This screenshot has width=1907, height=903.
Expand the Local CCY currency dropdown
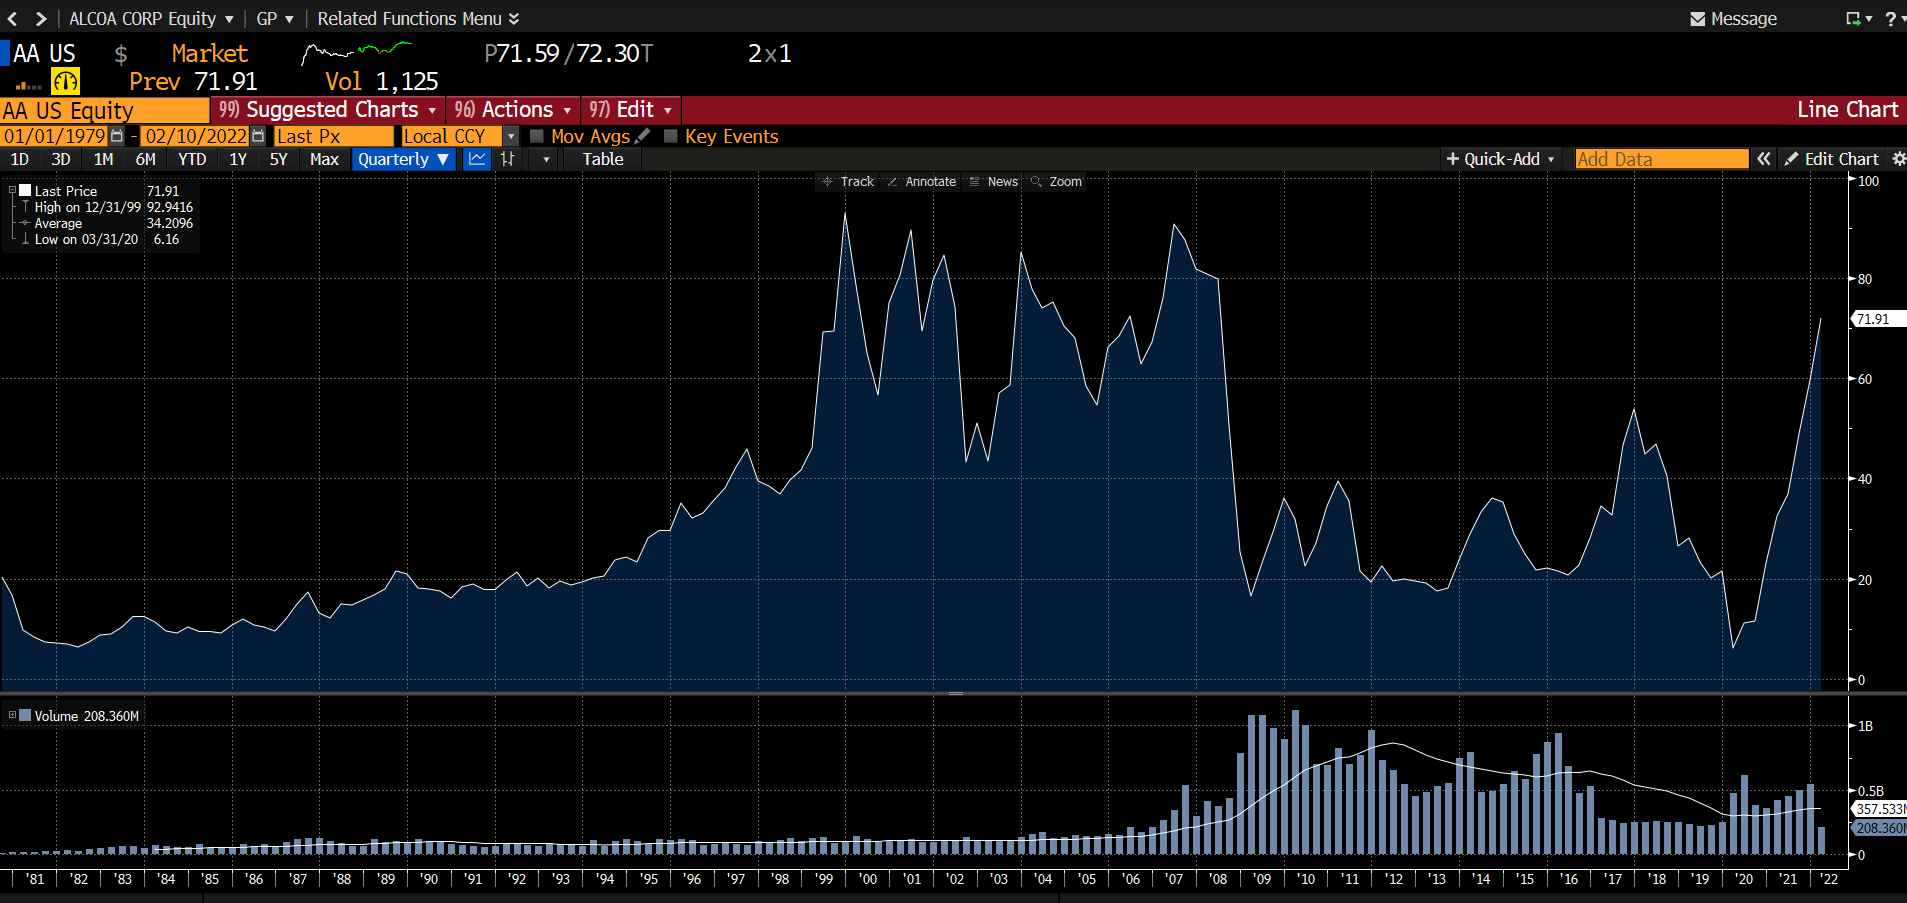coord(511,136)
